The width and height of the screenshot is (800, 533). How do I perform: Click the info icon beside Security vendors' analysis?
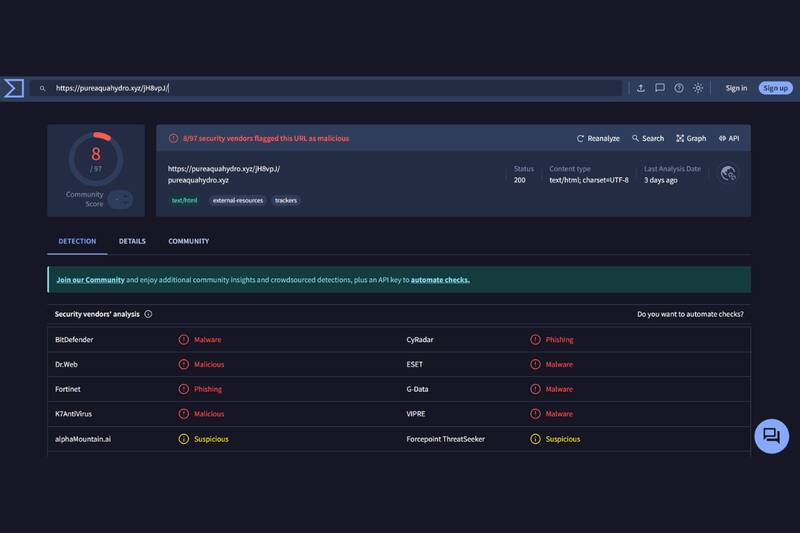[x=148, y=314]
